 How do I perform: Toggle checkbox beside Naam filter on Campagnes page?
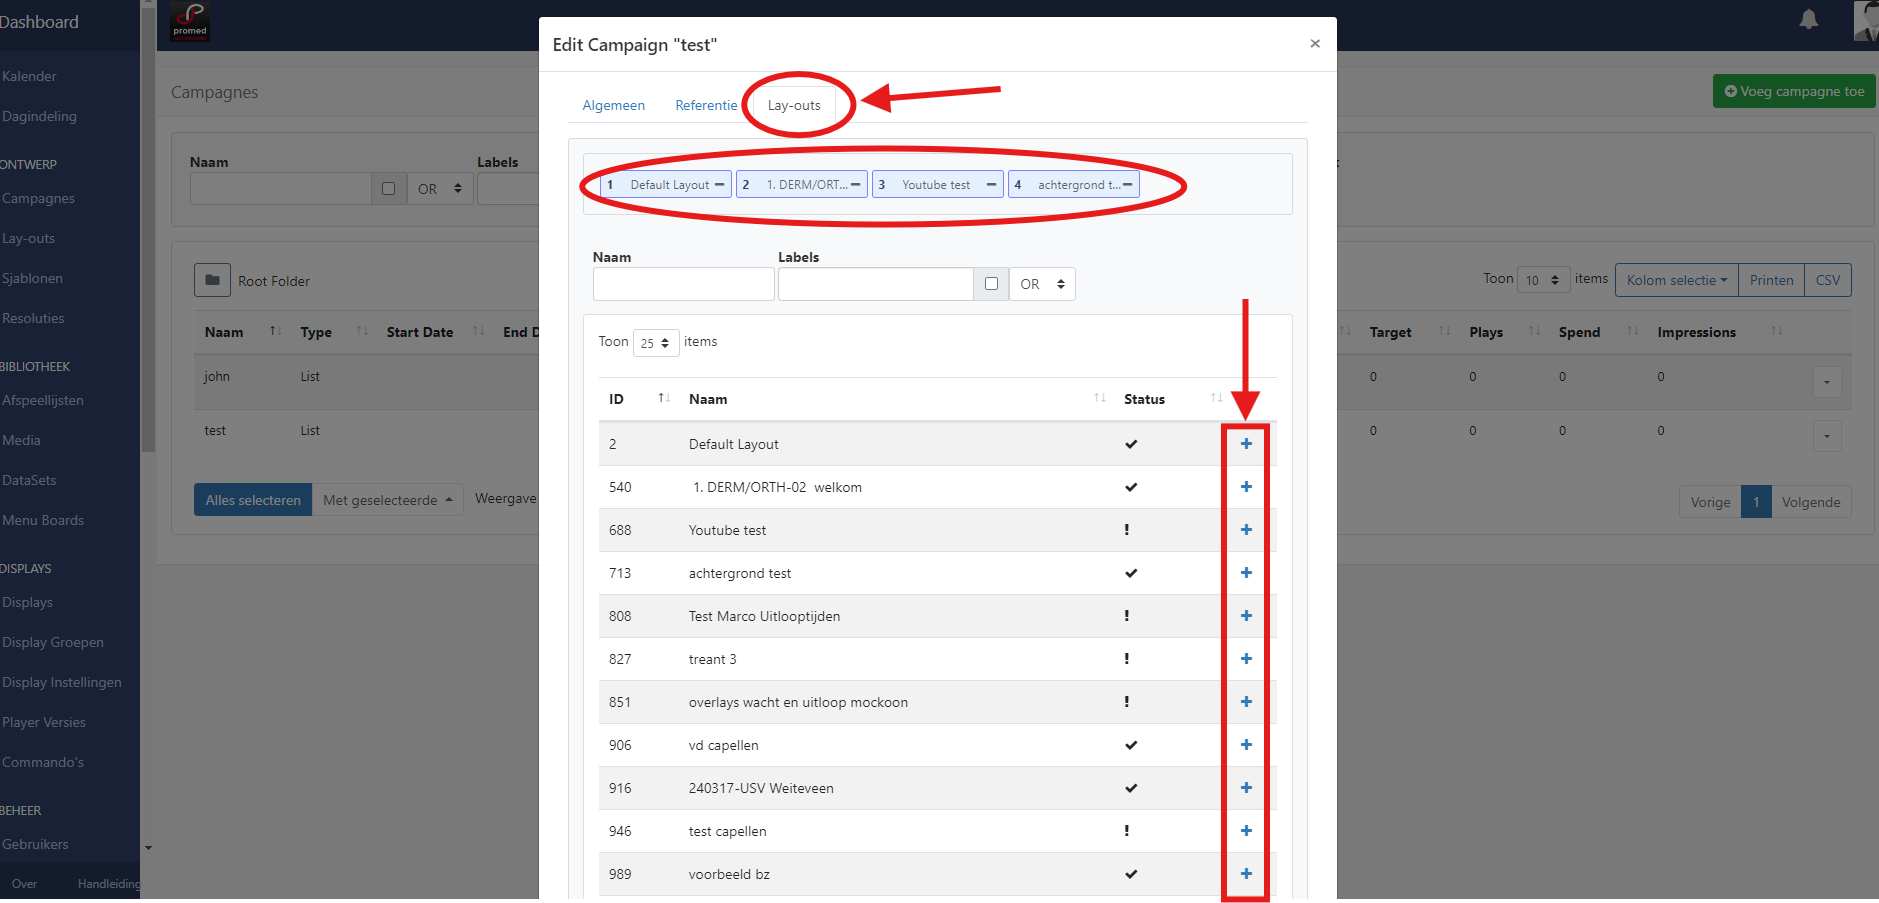tap(389, 189)
